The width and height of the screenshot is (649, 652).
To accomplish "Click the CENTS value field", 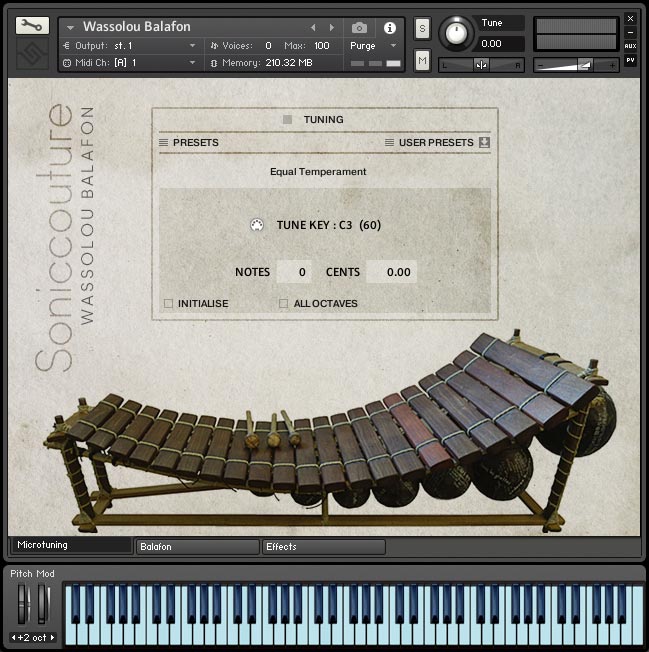I will pyautogui.click(x=391, y=272).
